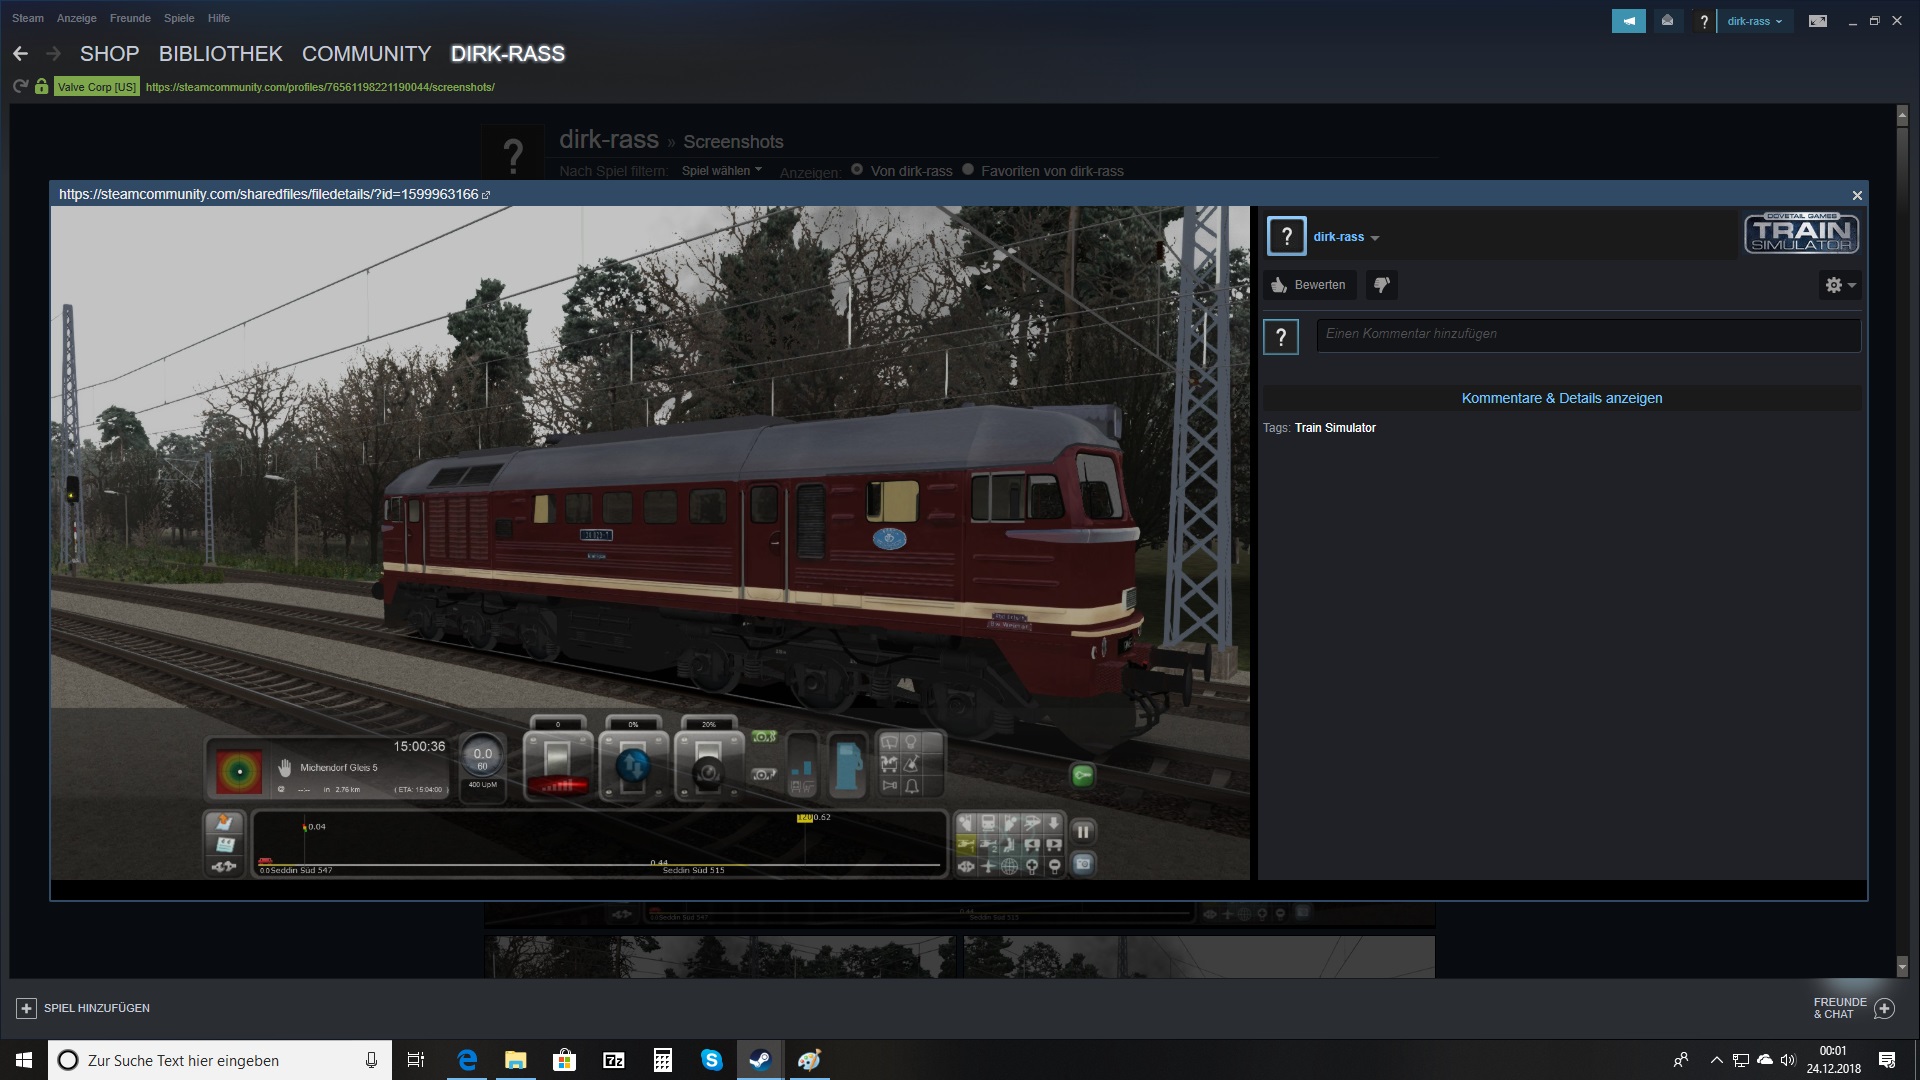
Task: Select the 'Von dirk-rass' radio button
Action: click(x=857, y=170)
